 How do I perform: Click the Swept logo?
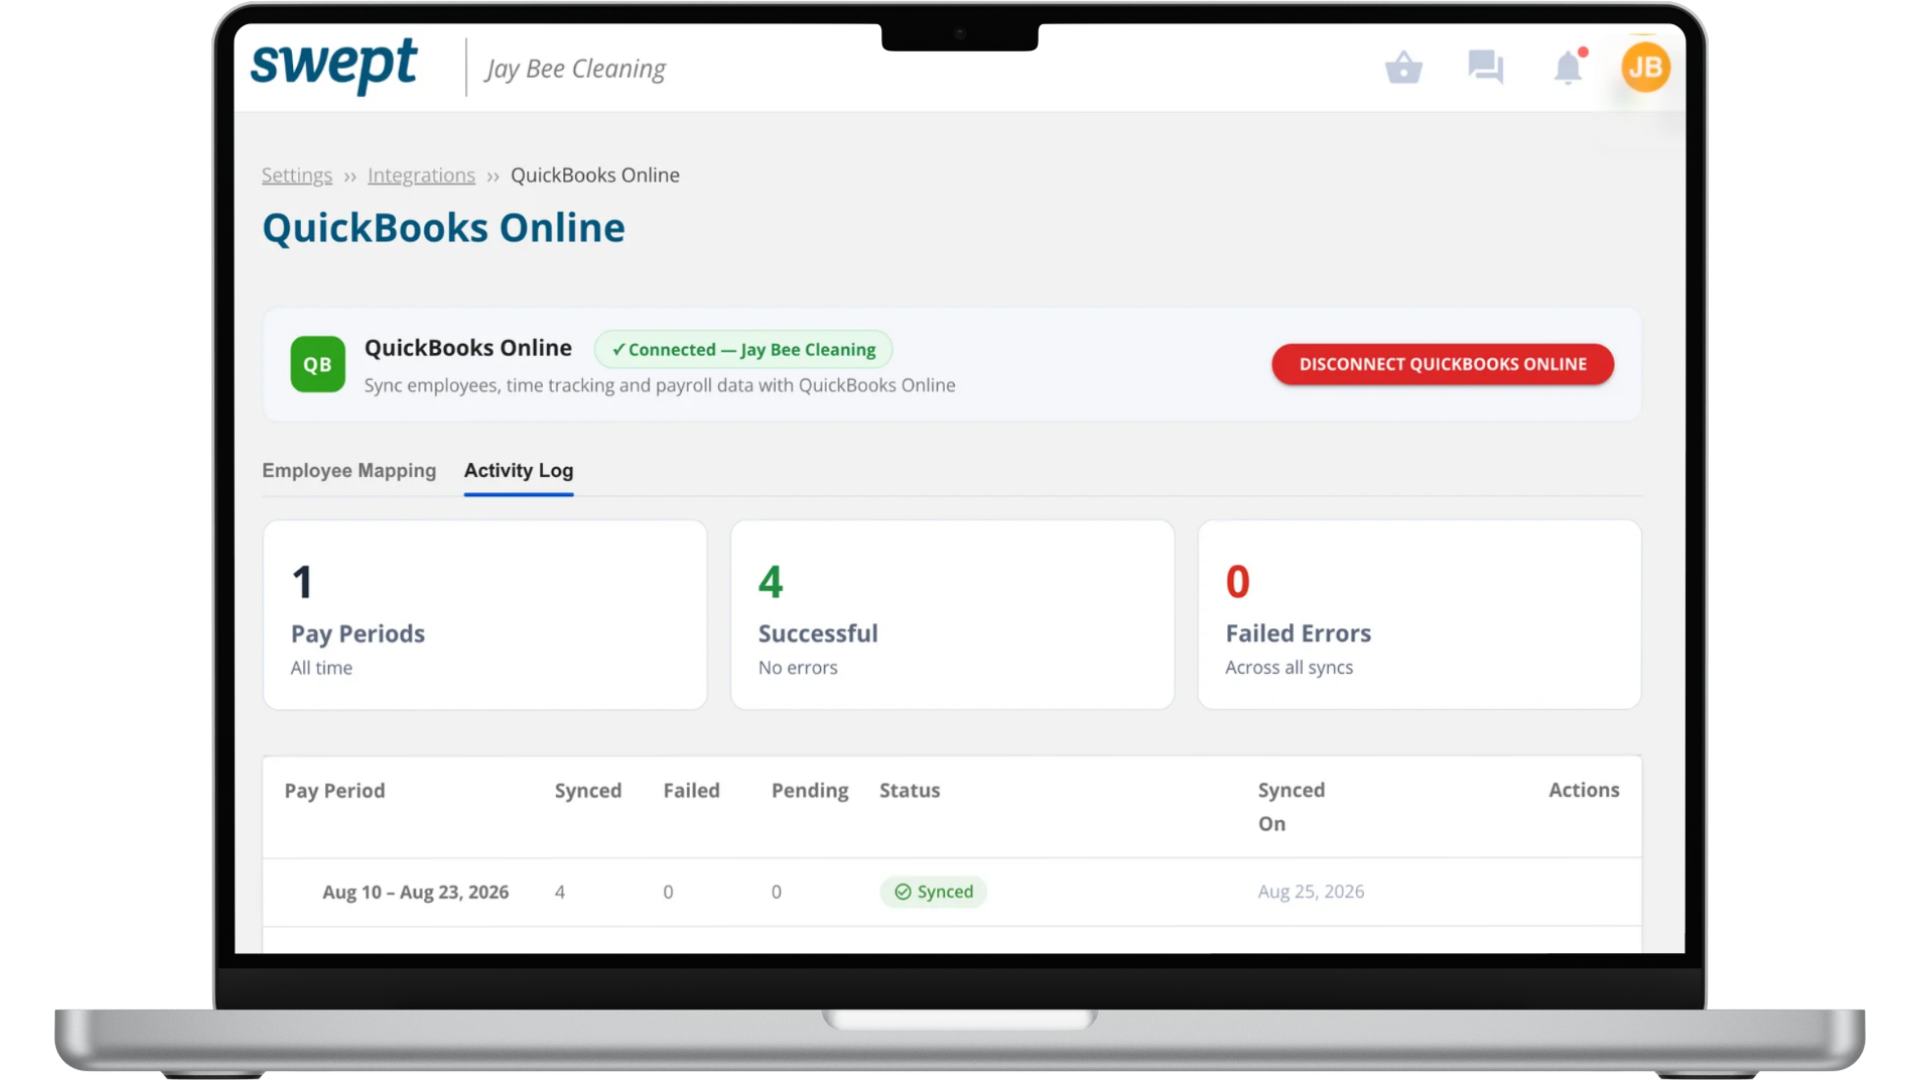tap(334, 65)
